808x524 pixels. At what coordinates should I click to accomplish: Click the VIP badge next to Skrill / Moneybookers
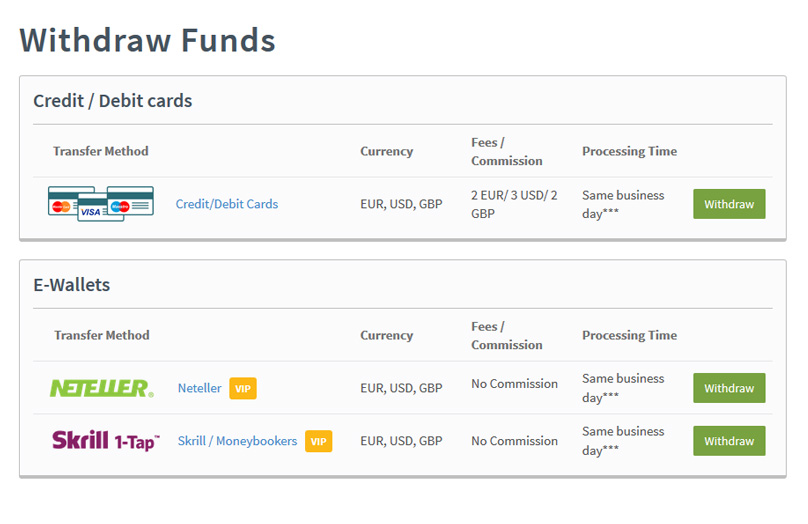pyautogui.click(x=318, y=441)
